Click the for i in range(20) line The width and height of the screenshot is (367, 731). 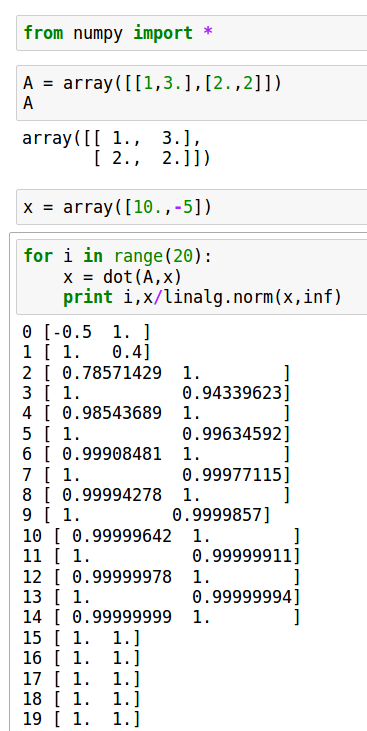point(118,256)
